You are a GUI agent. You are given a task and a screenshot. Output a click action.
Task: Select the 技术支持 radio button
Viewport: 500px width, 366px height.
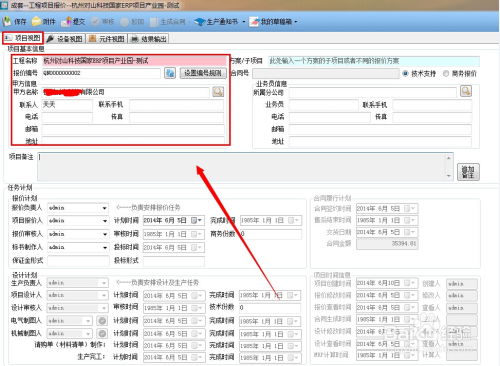[405, 74]
